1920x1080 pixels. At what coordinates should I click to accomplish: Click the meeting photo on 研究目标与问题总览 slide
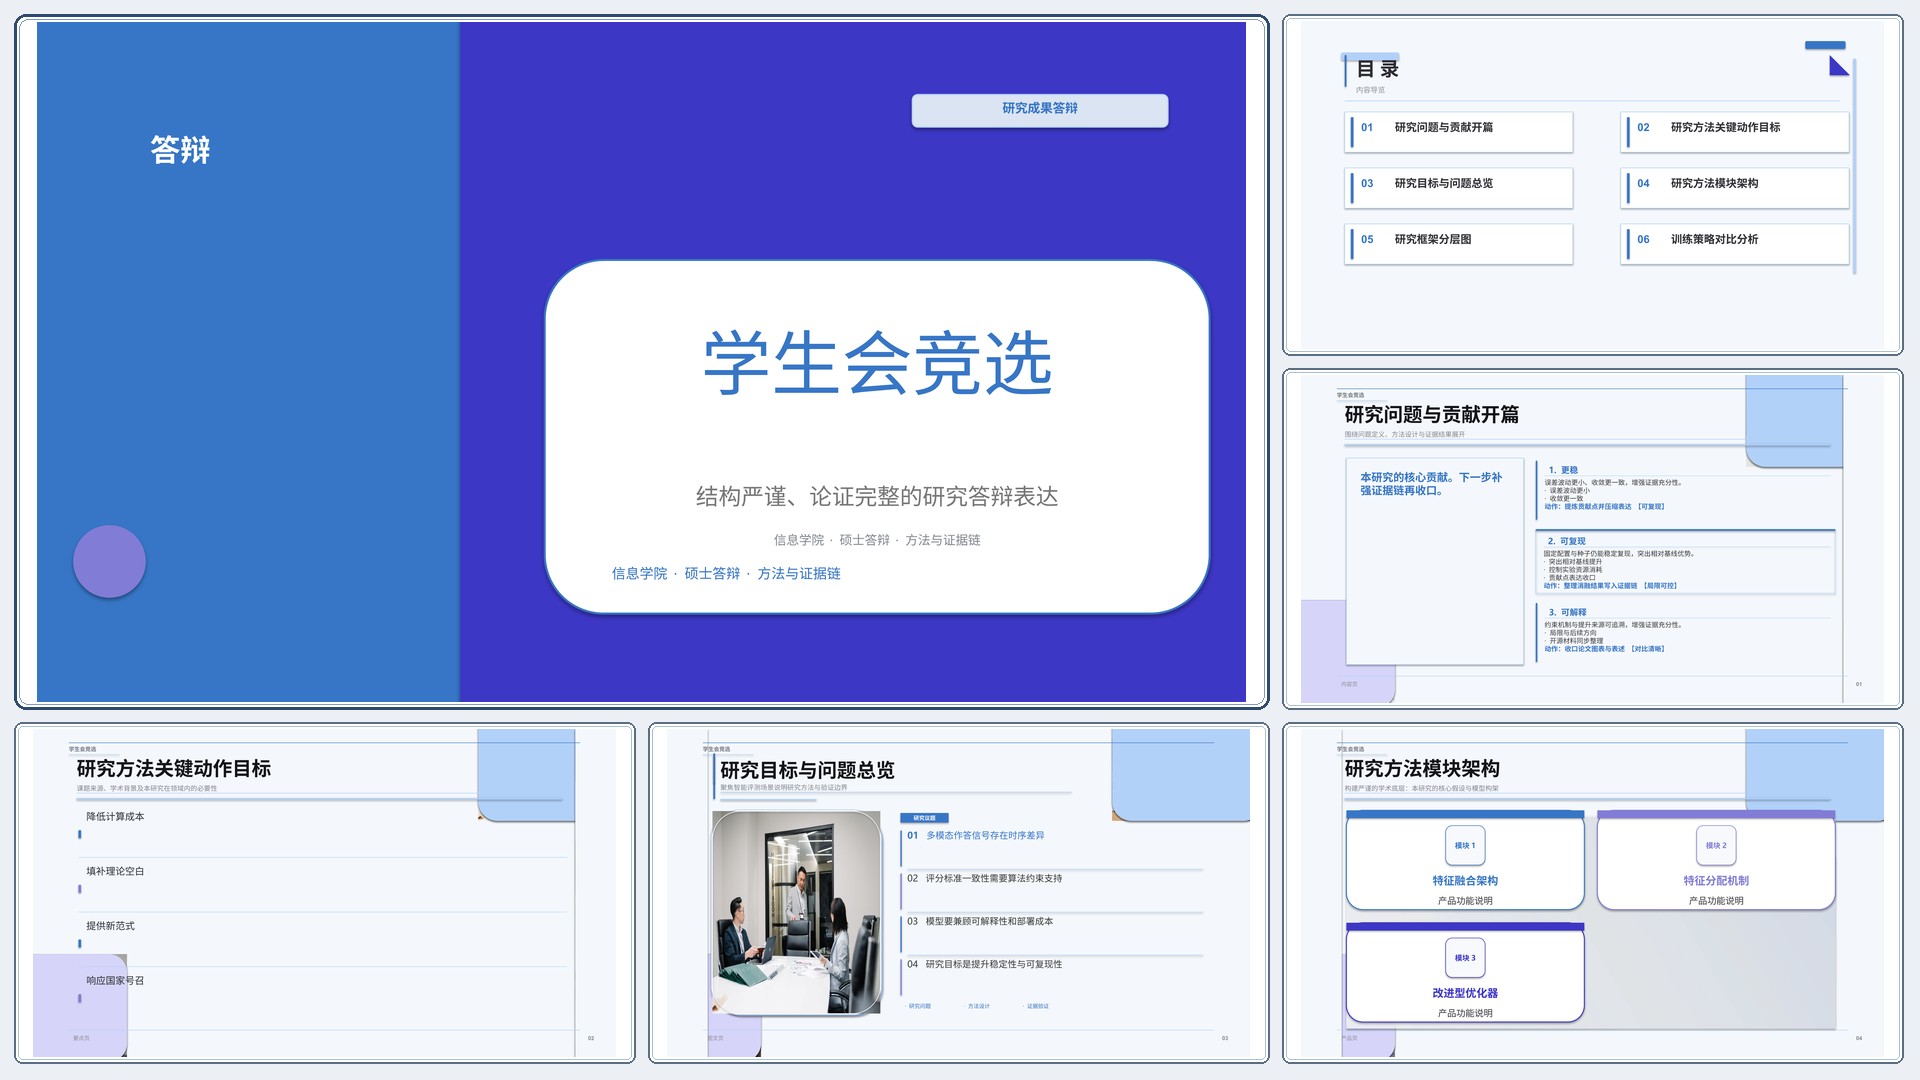point(797,913)
